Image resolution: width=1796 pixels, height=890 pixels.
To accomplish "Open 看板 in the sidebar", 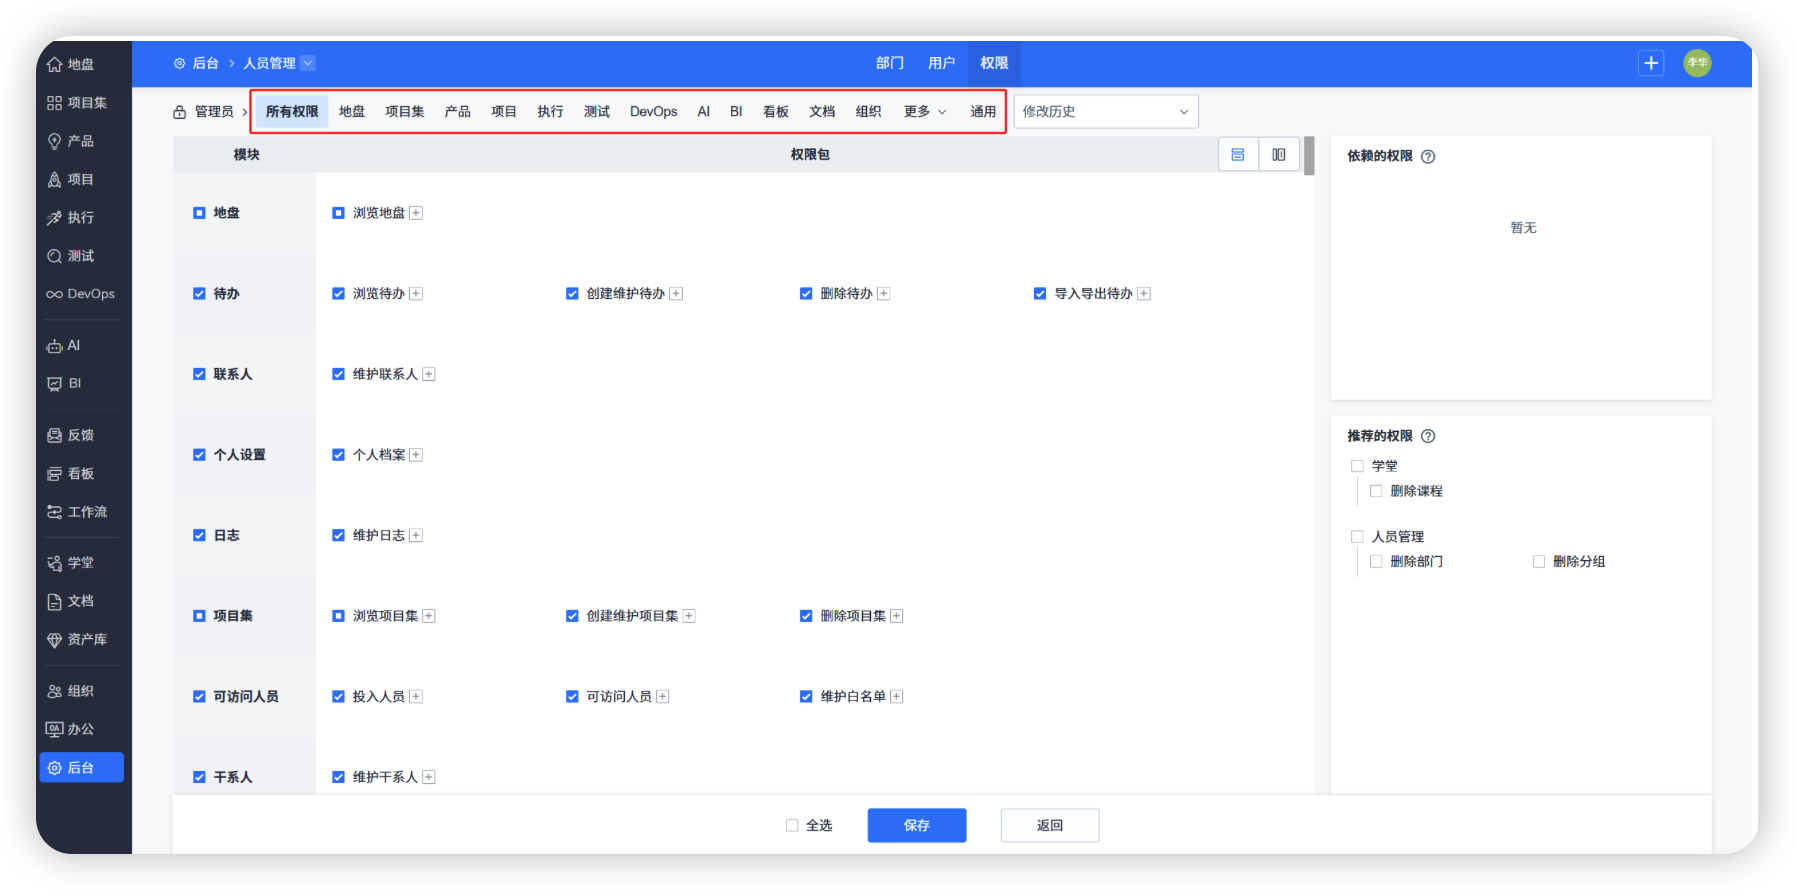I will click(71, 474).
